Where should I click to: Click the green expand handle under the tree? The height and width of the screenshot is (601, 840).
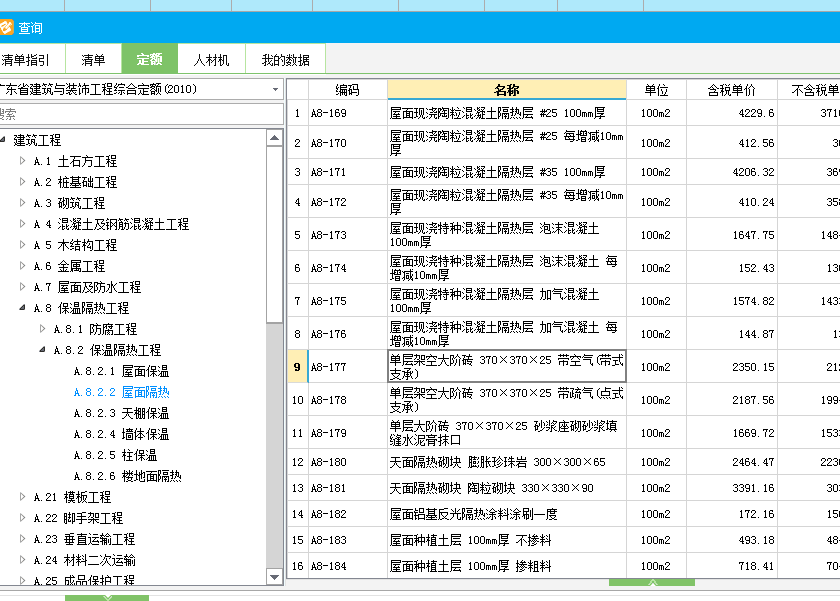point(107,598)
